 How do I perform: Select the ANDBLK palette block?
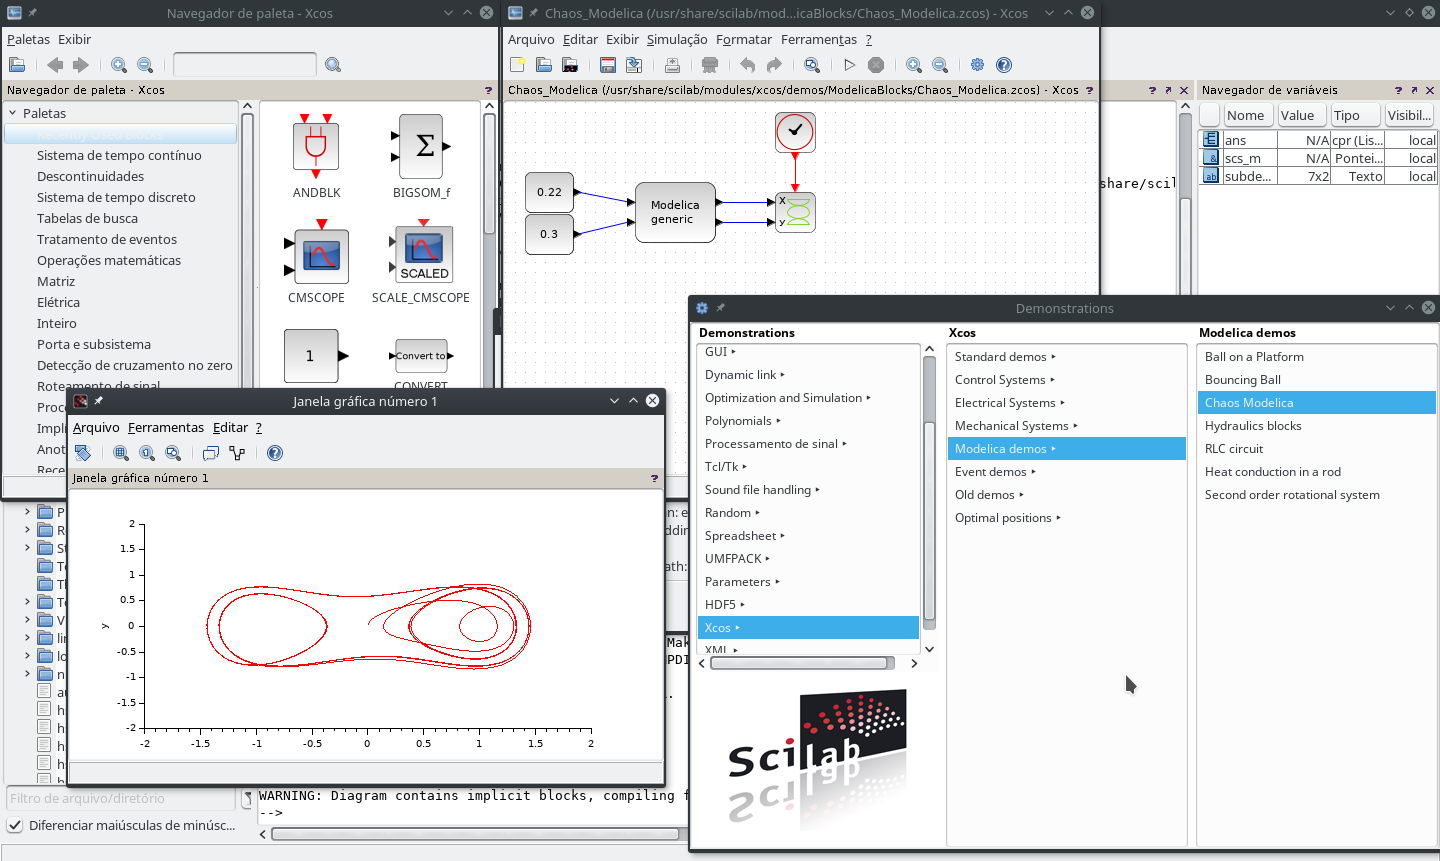(x=316, y=146)
